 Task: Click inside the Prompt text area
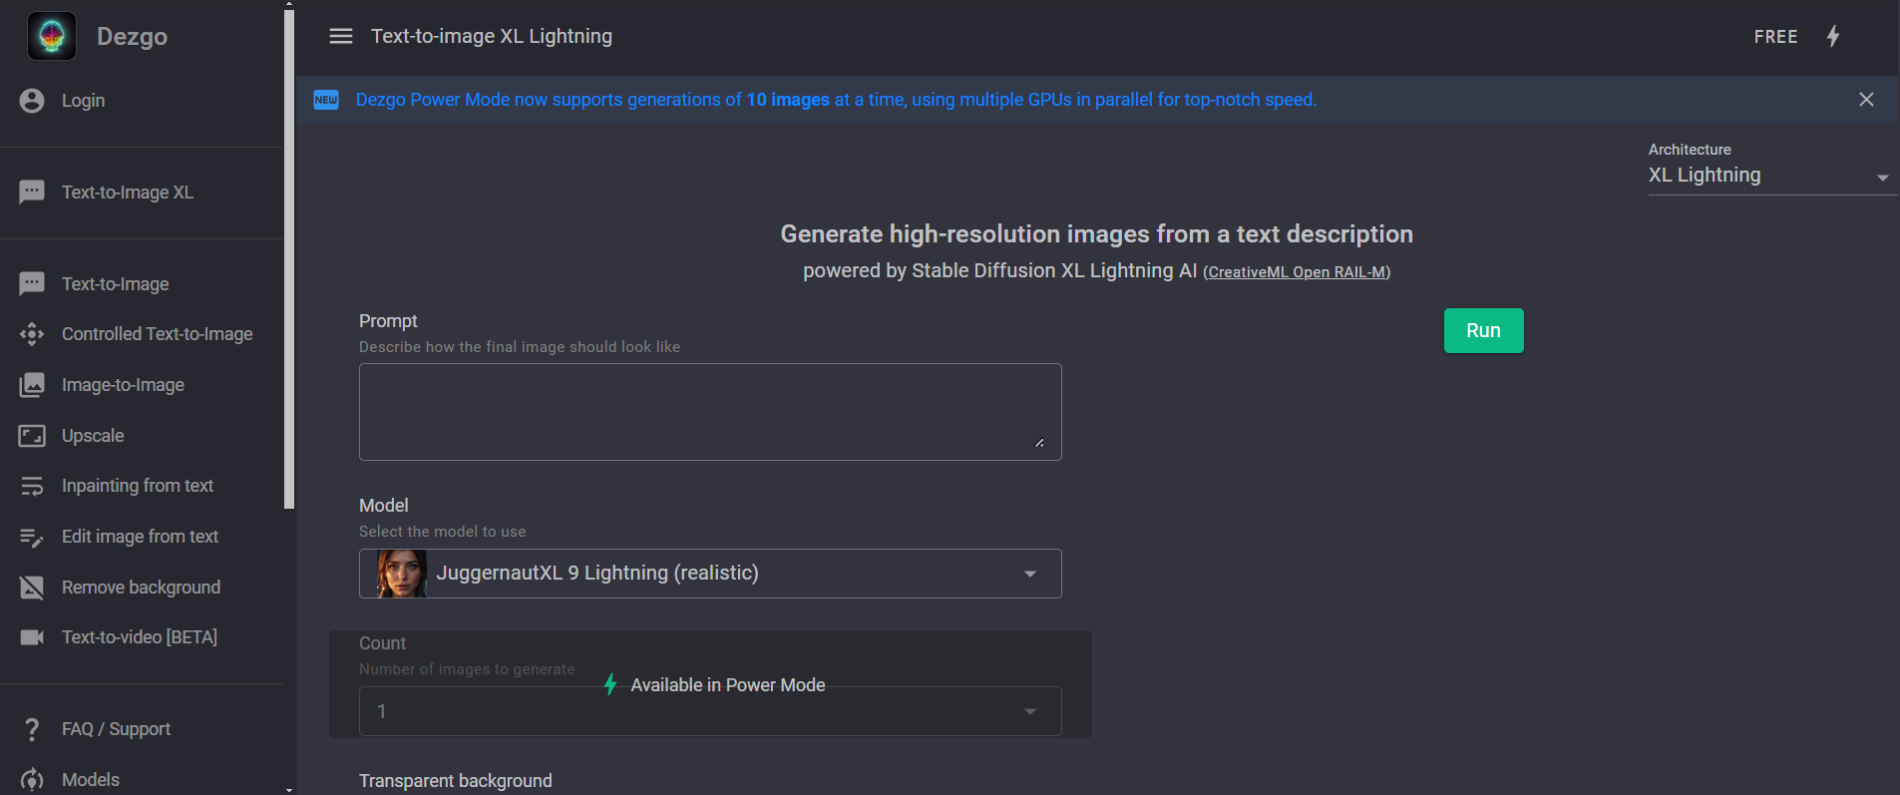coord(710,412)
